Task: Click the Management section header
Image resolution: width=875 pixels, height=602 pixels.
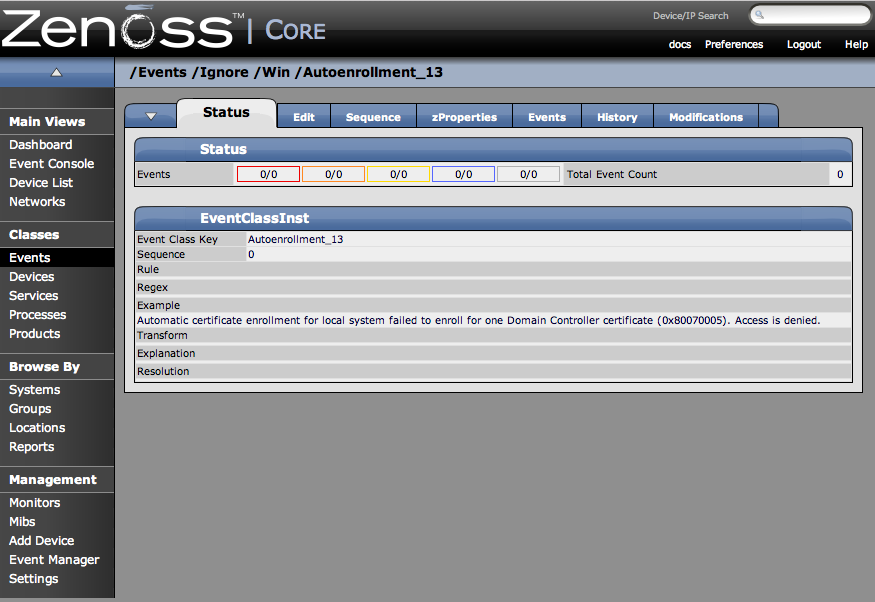Action: (x=53, y=480)
